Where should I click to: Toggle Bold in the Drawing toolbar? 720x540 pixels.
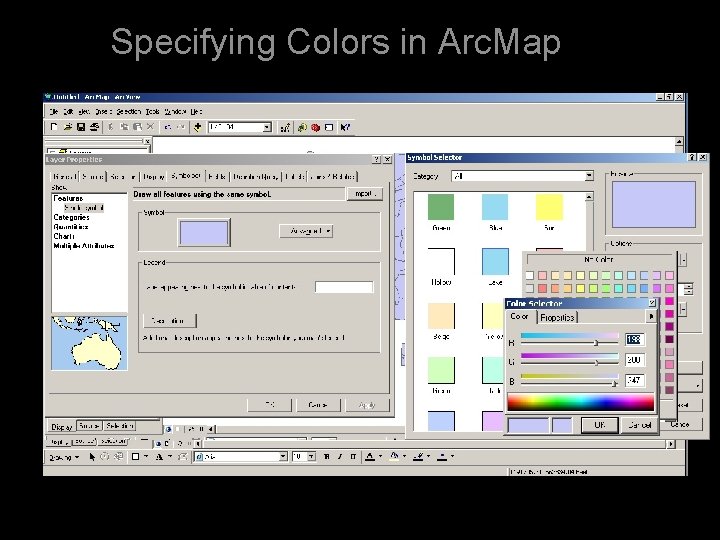tap(326, 456)
